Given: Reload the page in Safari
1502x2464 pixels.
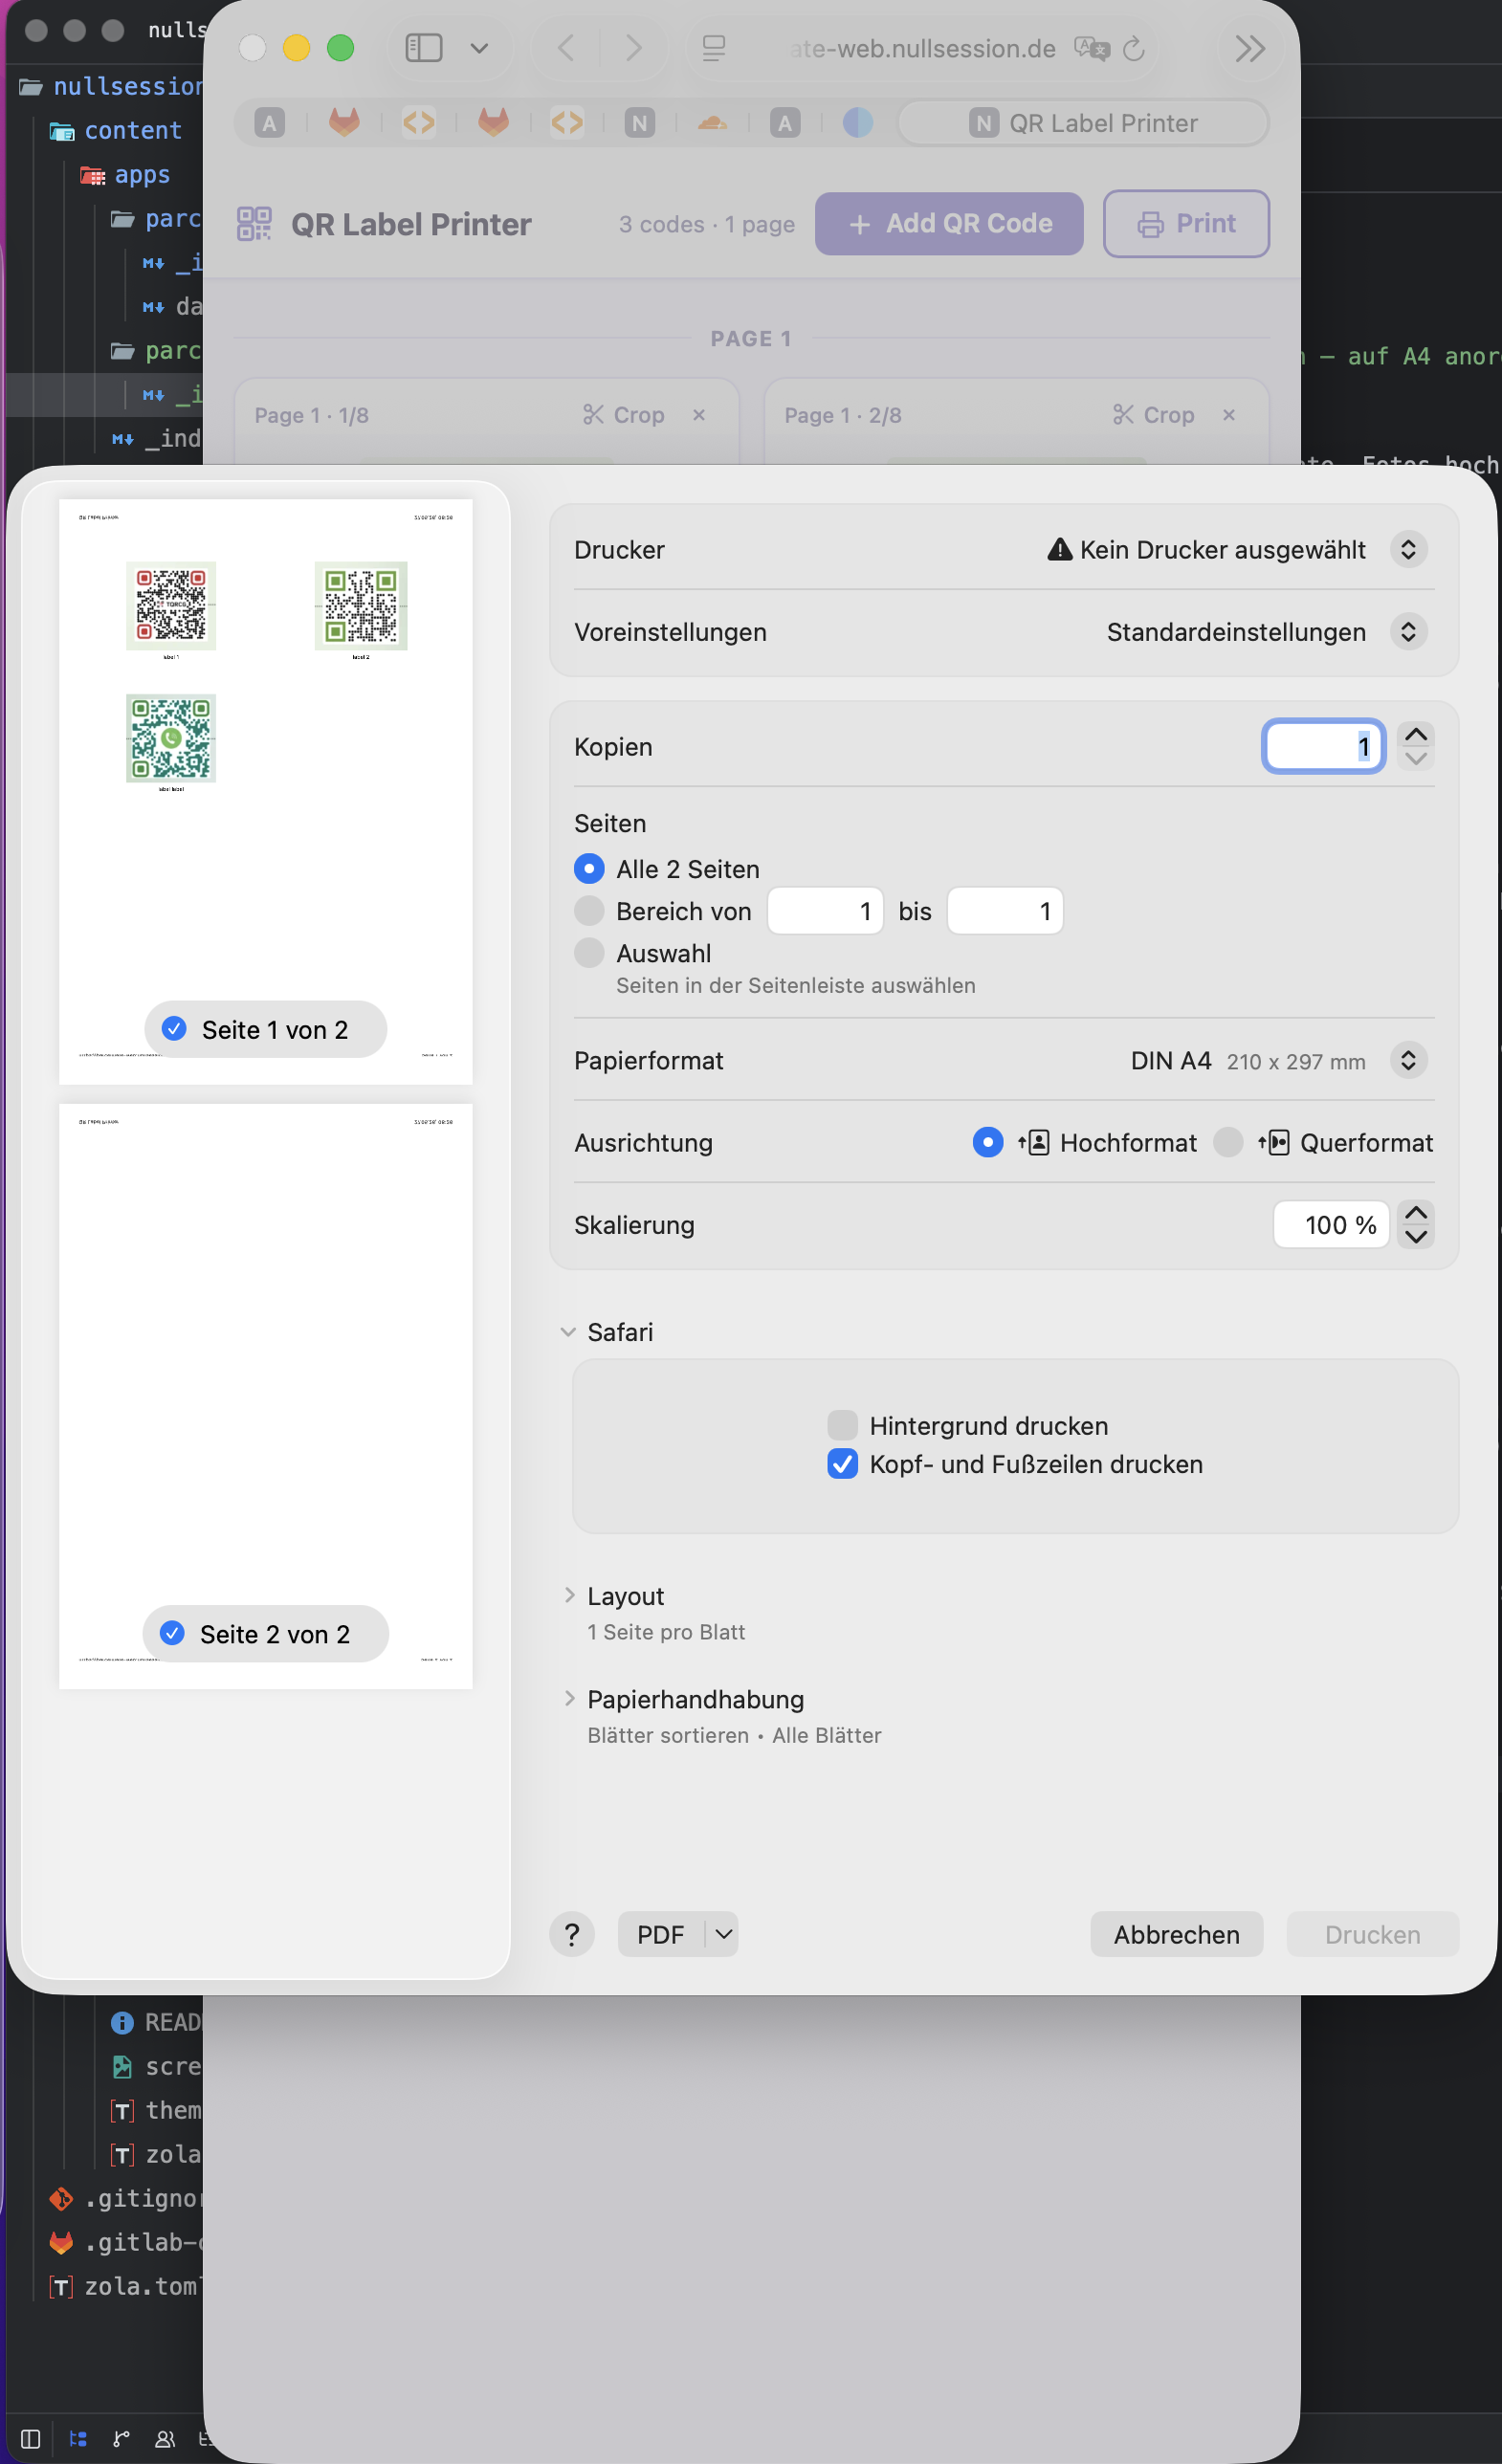Looking at the screenshot, I should pyautogui.click(x=1133, y=47).
